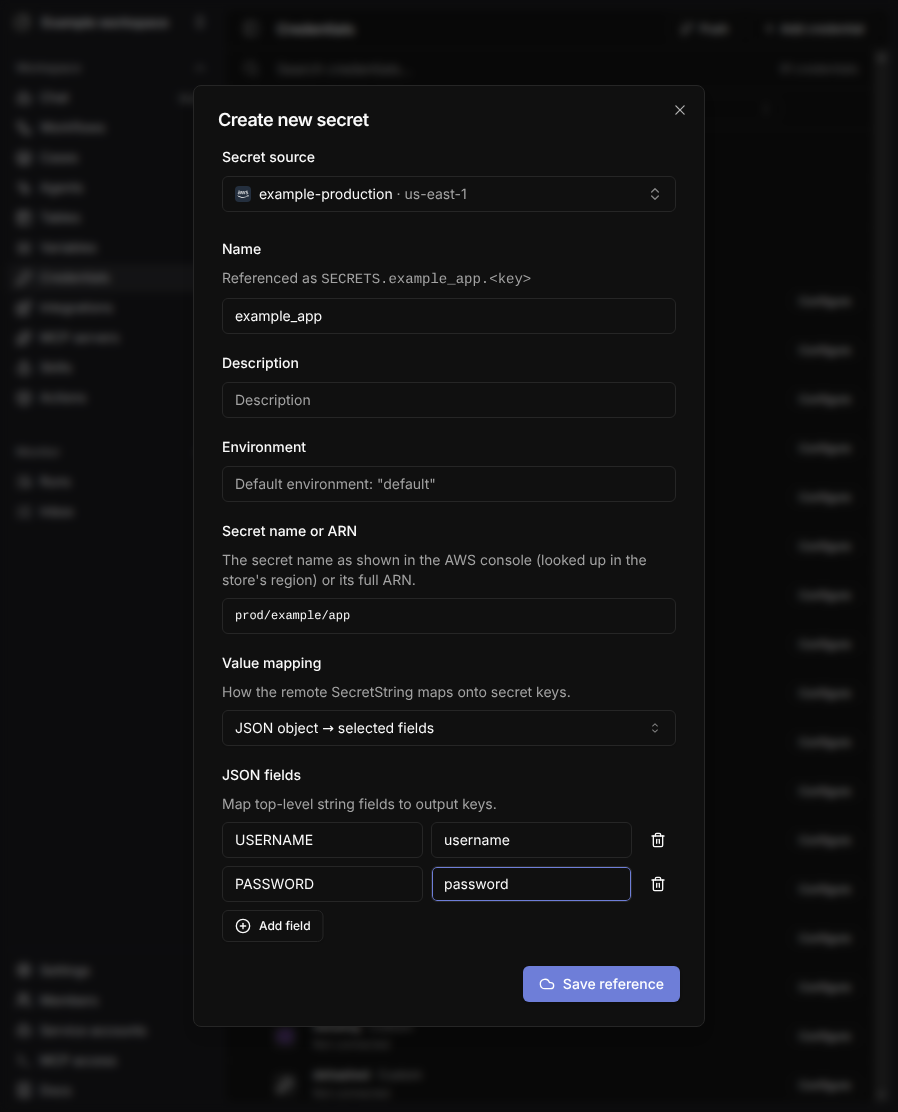The width and height of the screenshot is (898, 1112).
Task: Click the Create new secret heading
Action: point(293,120)
